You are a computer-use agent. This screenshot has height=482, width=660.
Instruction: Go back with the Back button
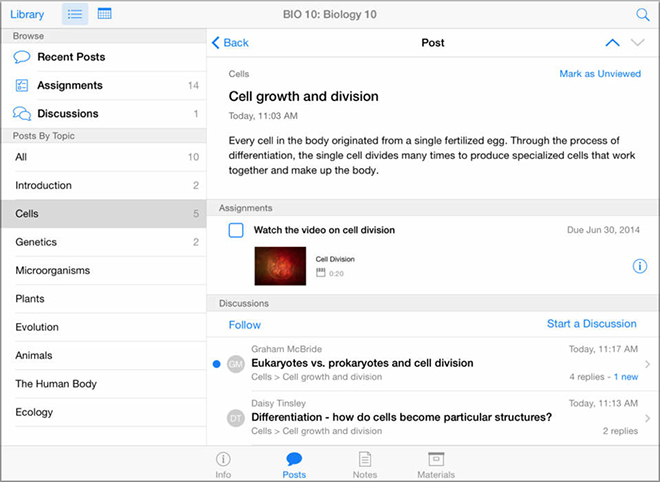(x=230, y=43)
